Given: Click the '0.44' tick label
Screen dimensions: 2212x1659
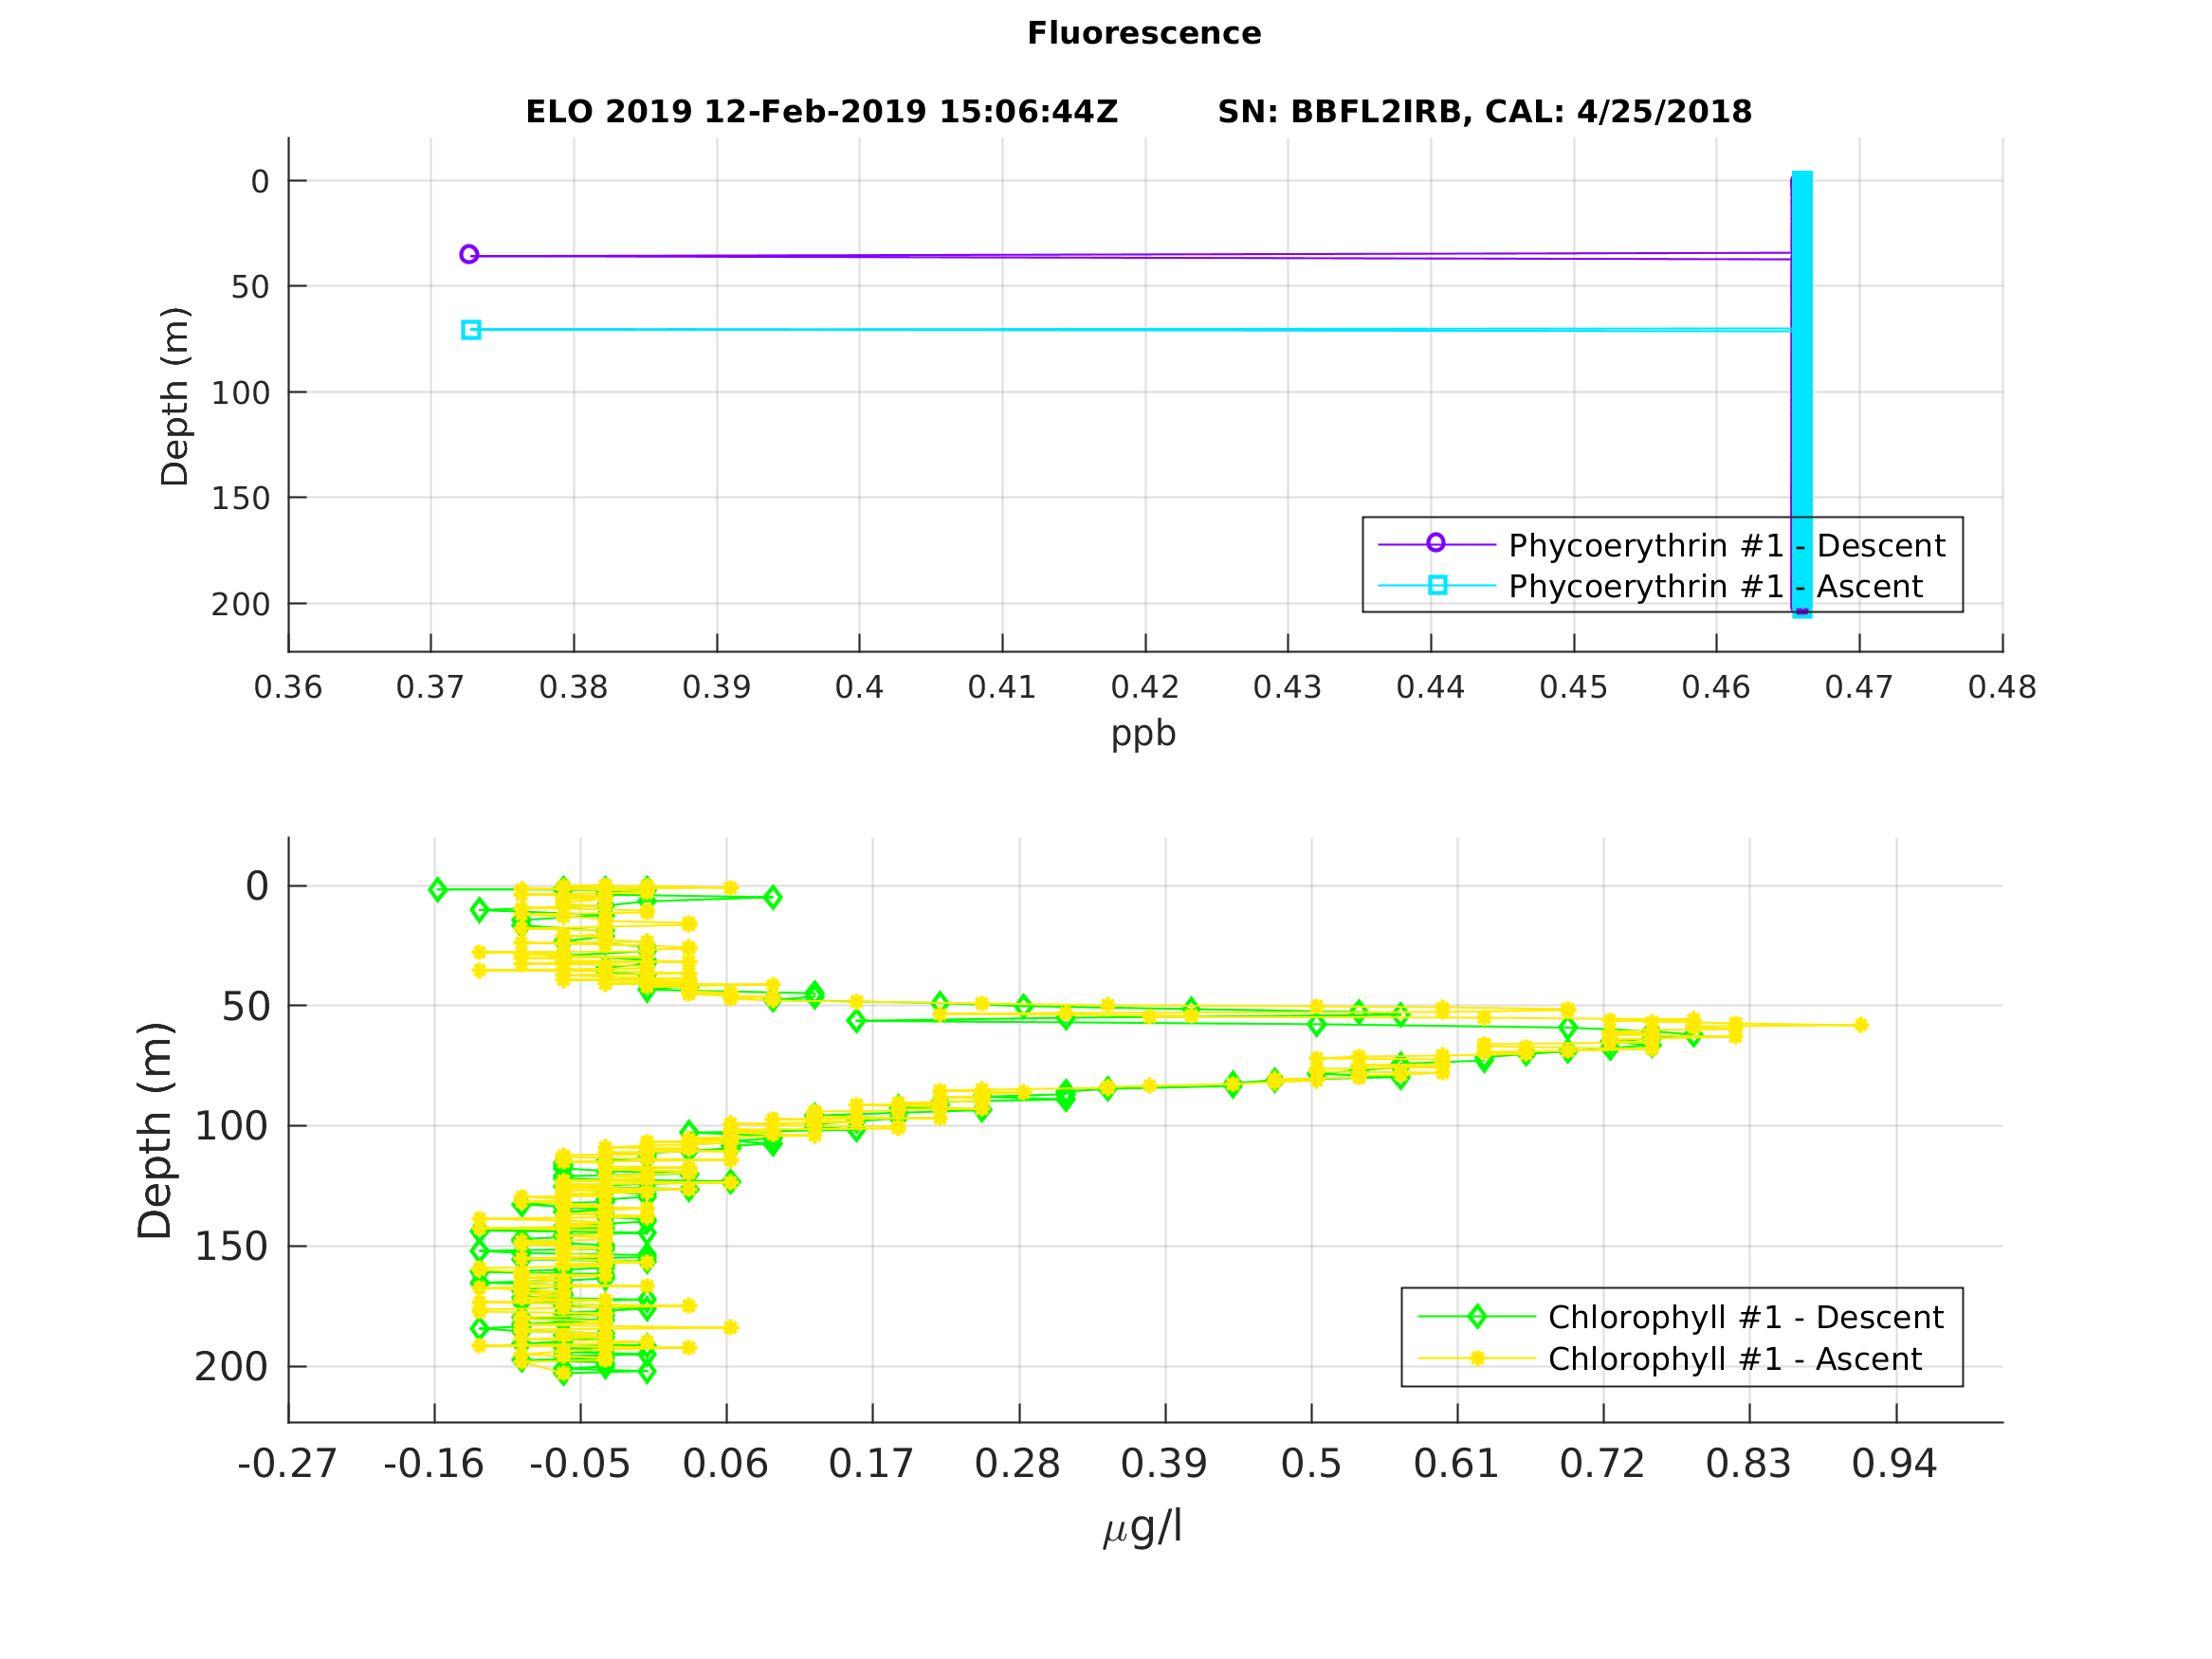Looking at the screenshot, I should click(1431, 688).
